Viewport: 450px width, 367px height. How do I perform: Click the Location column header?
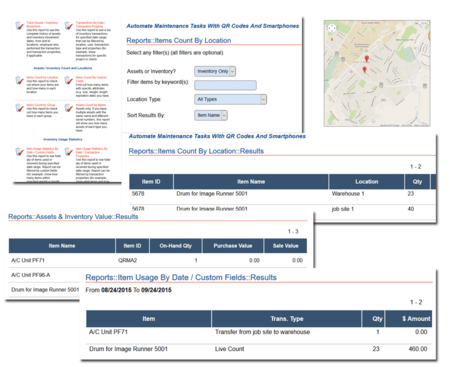366,182
